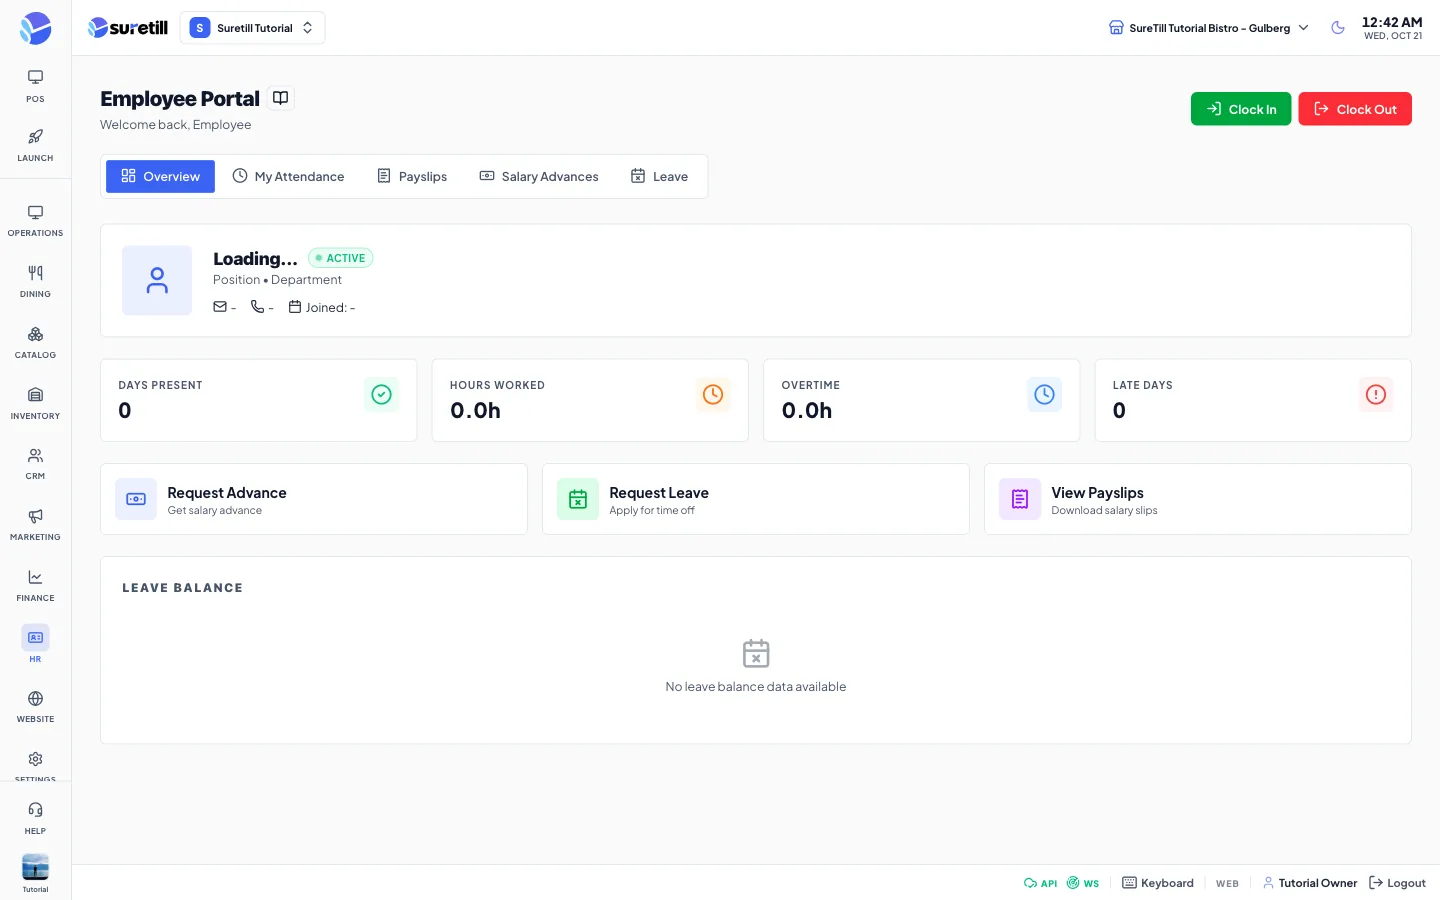Open the Suretill Tutorial workspace switcher
This screenshot has width=1440, height=900.
pos(252,28)
